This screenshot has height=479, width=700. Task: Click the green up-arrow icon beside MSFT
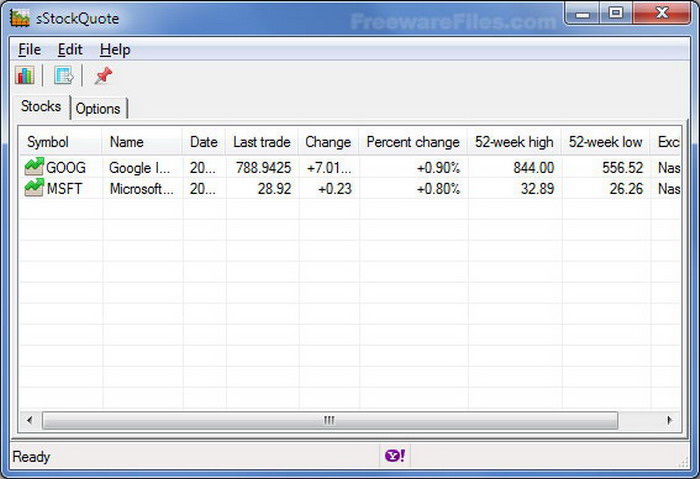[34, 187]
